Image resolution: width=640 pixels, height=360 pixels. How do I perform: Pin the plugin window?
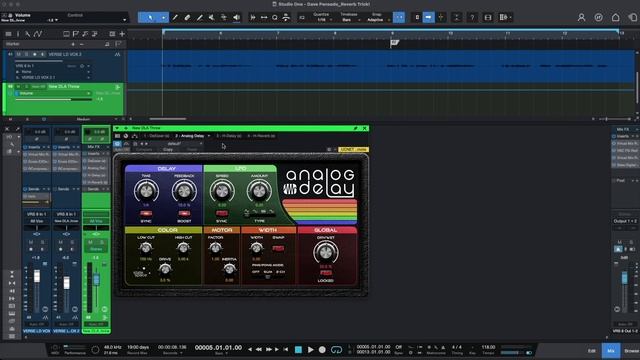(x=356, y=128)
